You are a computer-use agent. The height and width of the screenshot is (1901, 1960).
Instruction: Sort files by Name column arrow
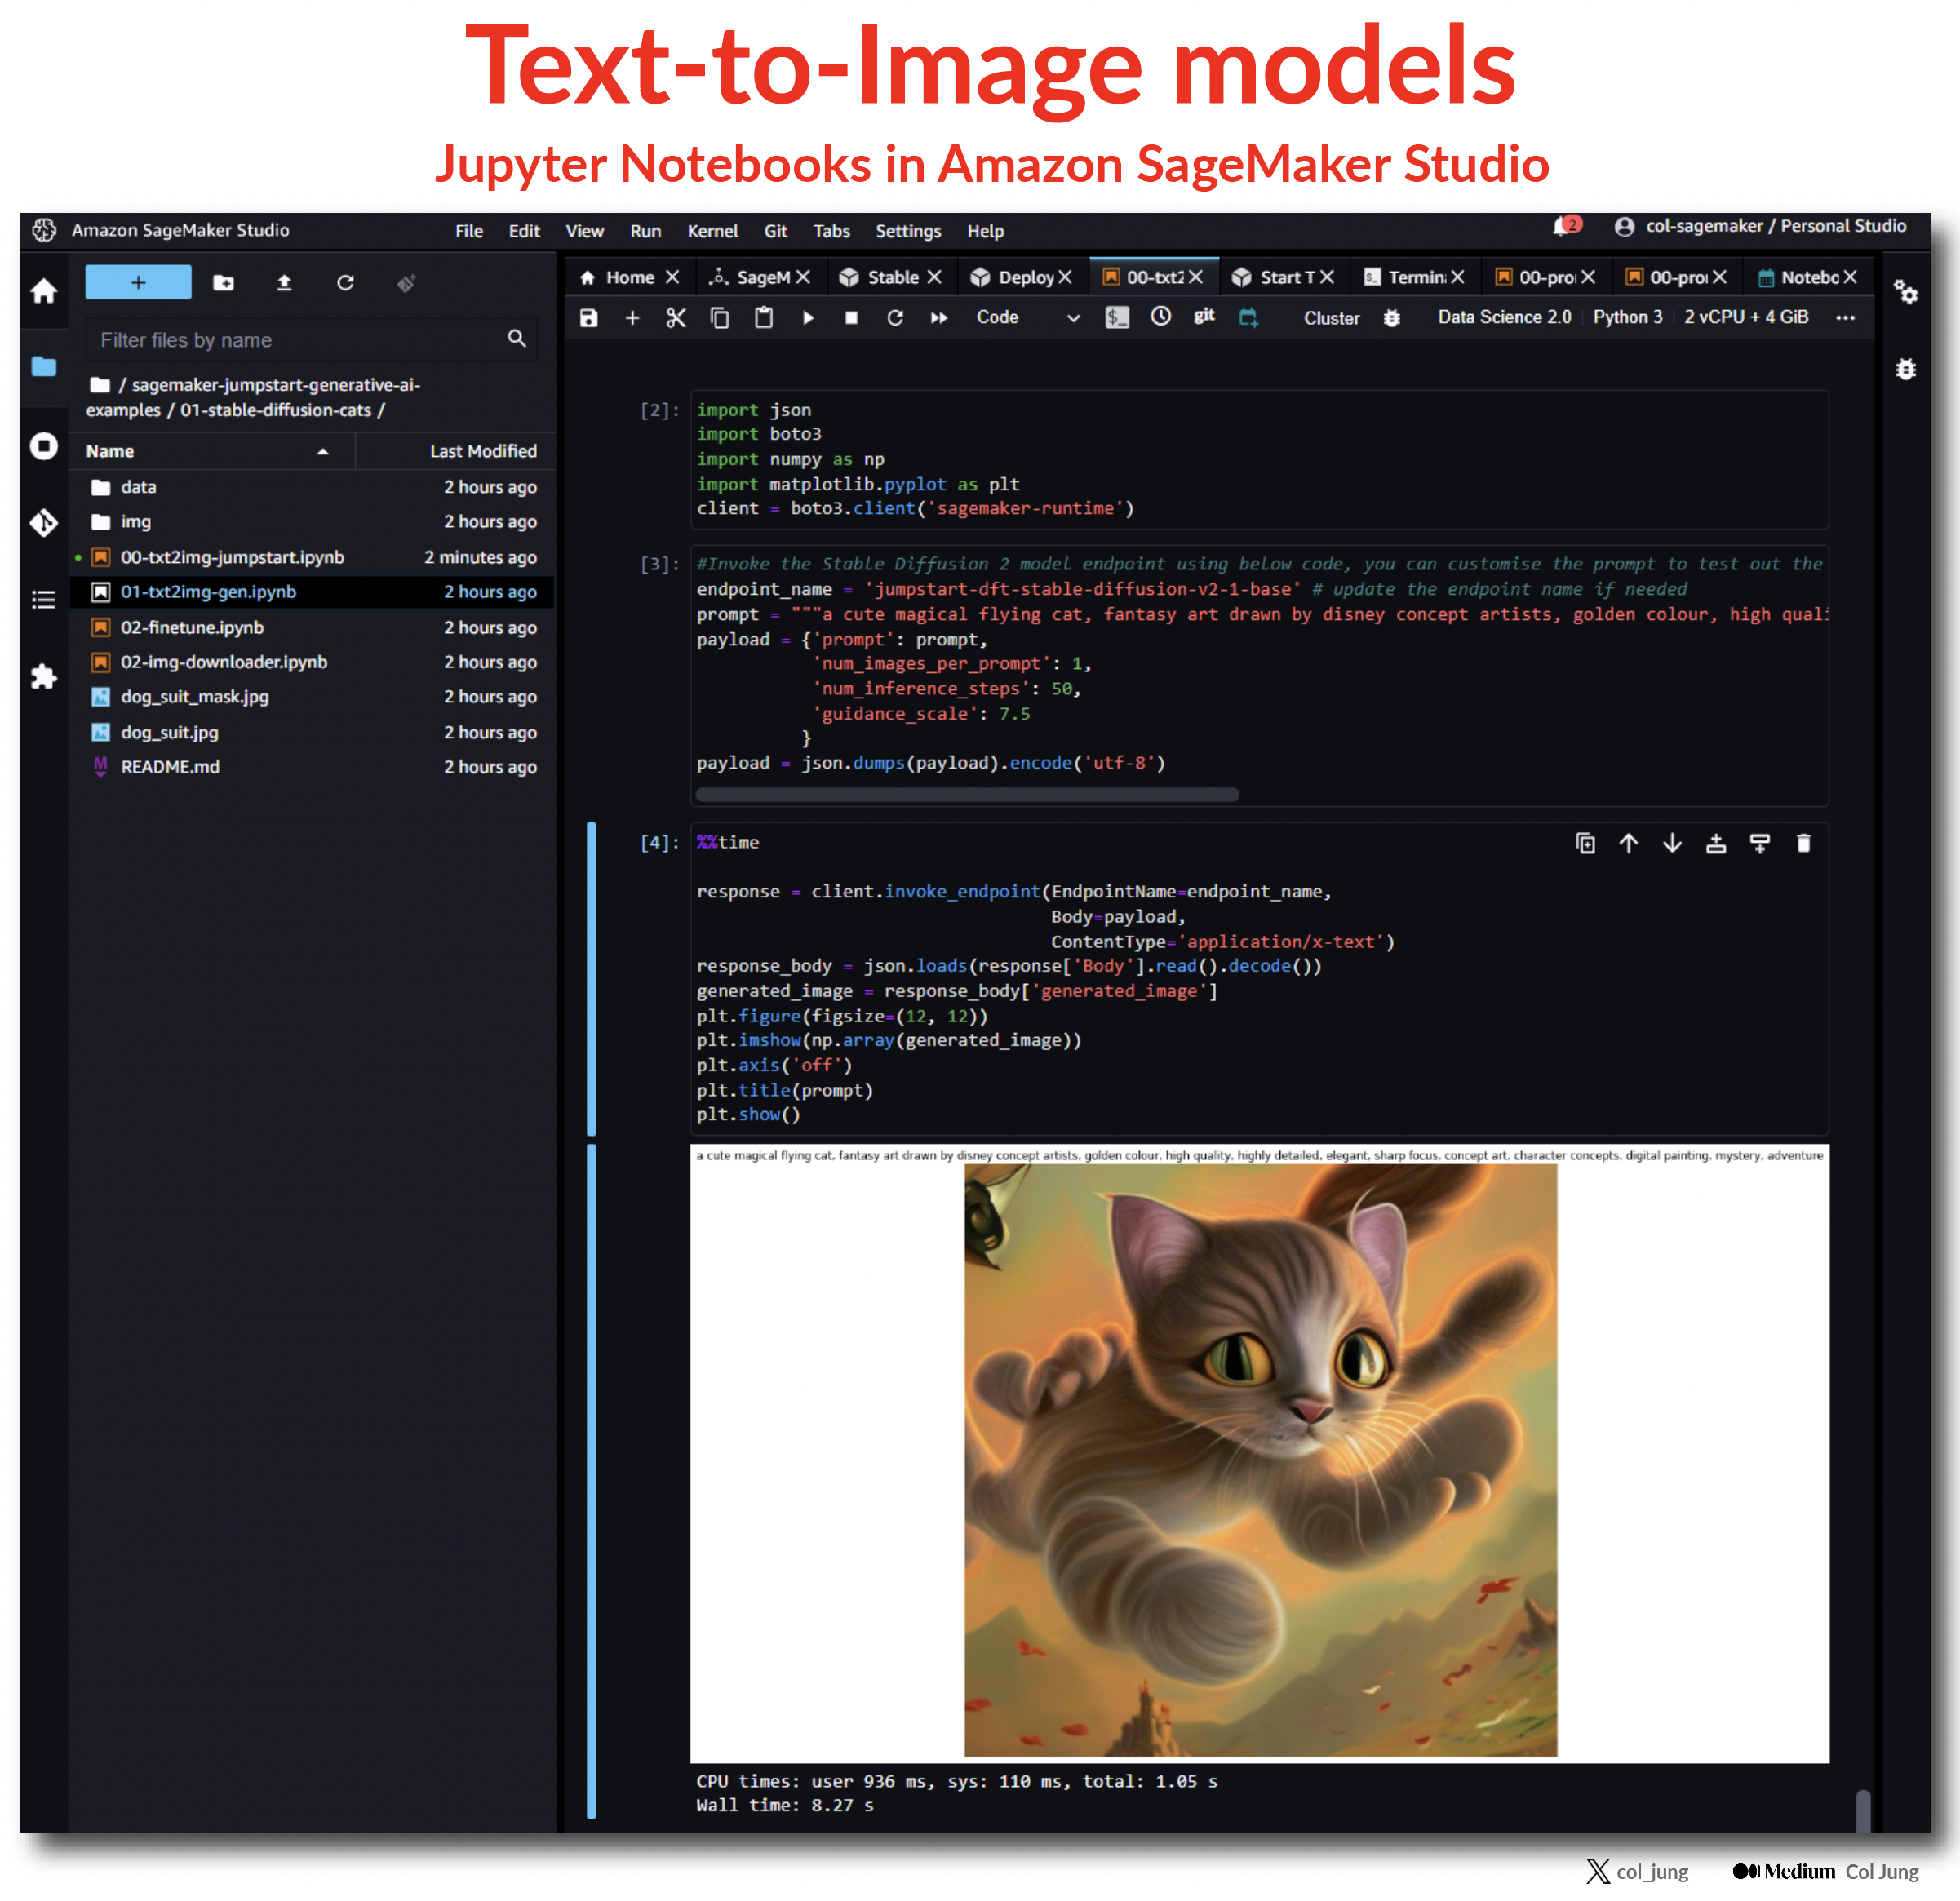point(322,452)
